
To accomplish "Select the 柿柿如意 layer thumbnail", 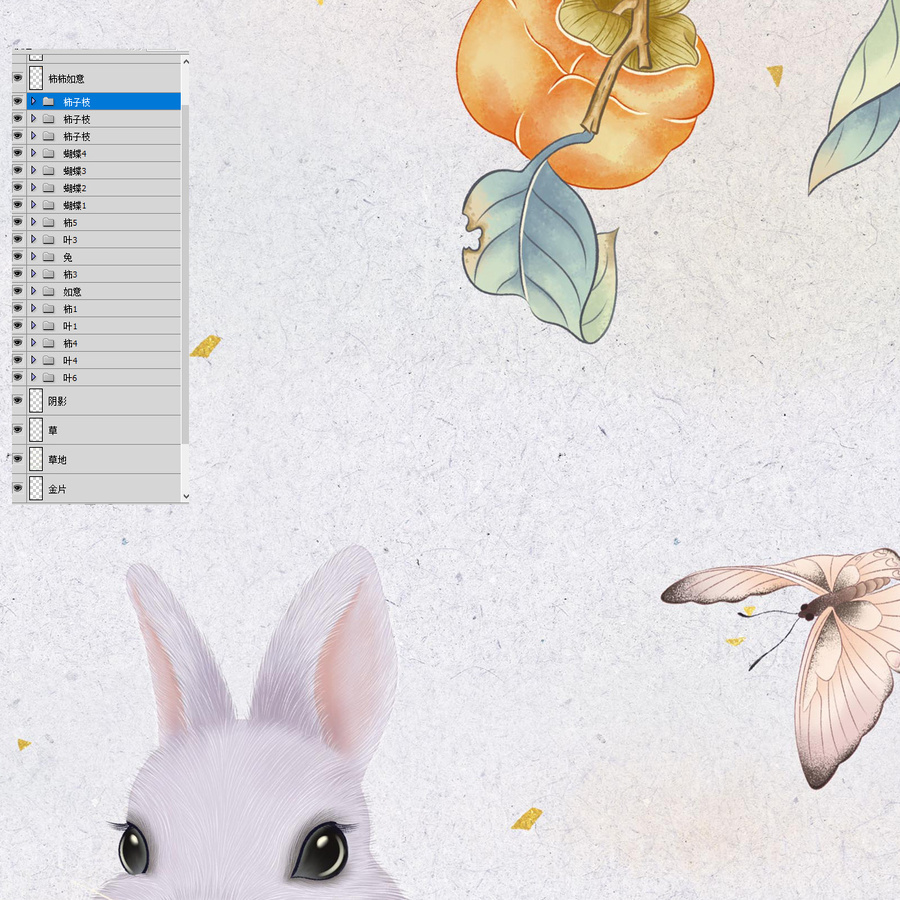I will pos(36,78).
